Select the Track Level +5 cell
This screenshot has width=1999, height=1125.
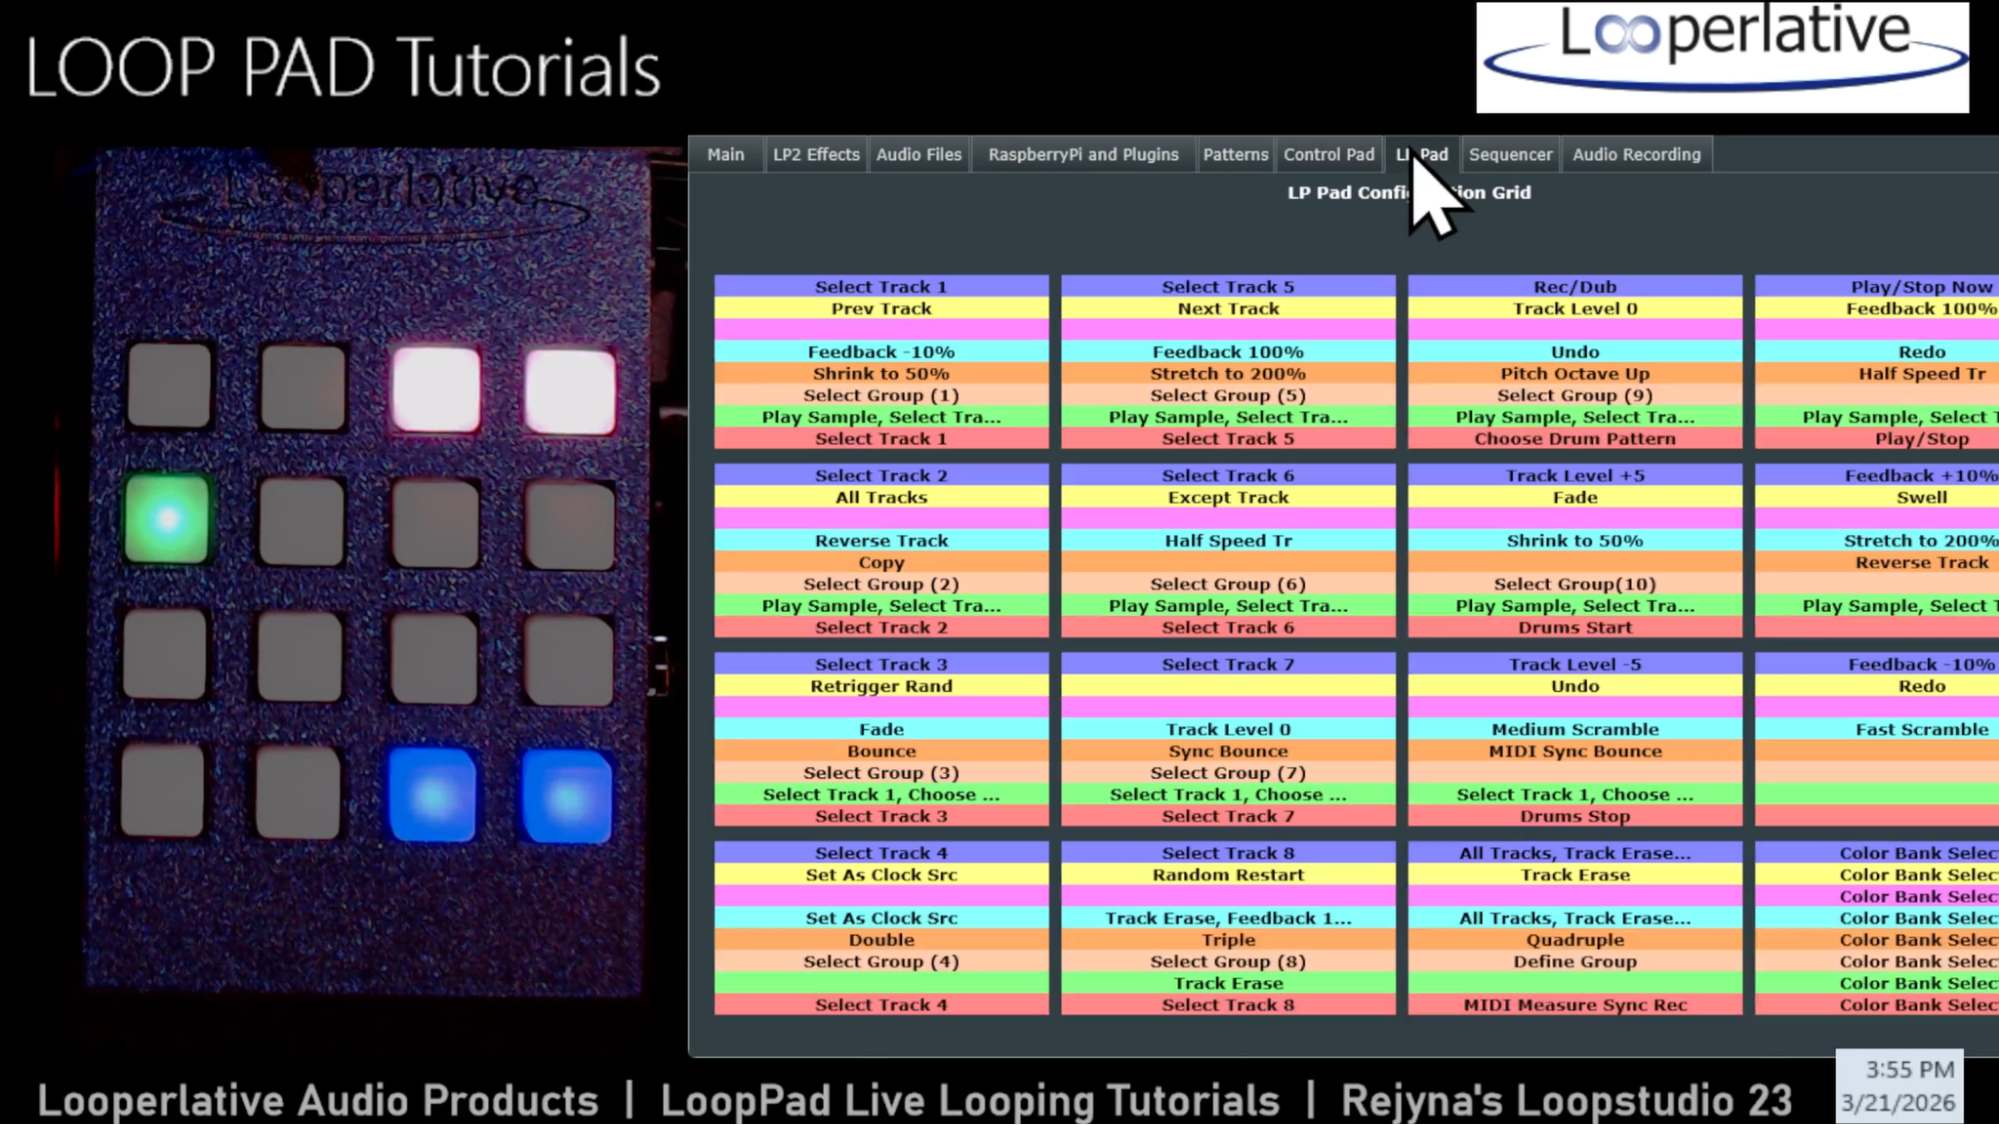click(x=1575, y=476)
